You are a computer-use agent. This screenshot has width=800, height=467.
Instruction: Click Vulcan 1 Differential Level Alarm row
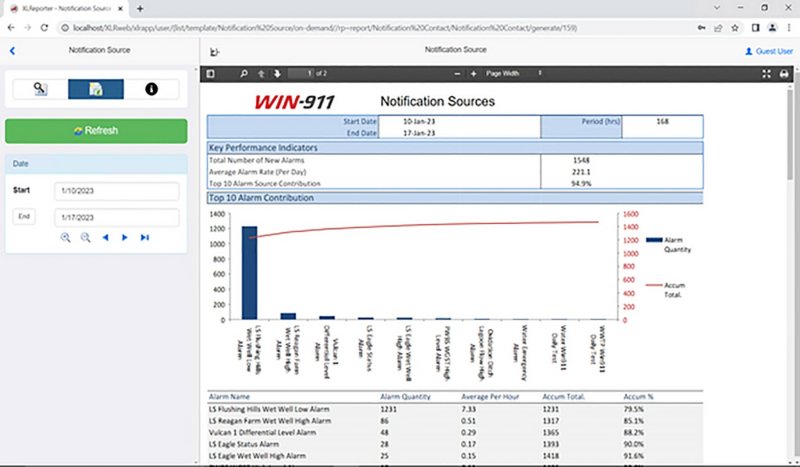455,432
